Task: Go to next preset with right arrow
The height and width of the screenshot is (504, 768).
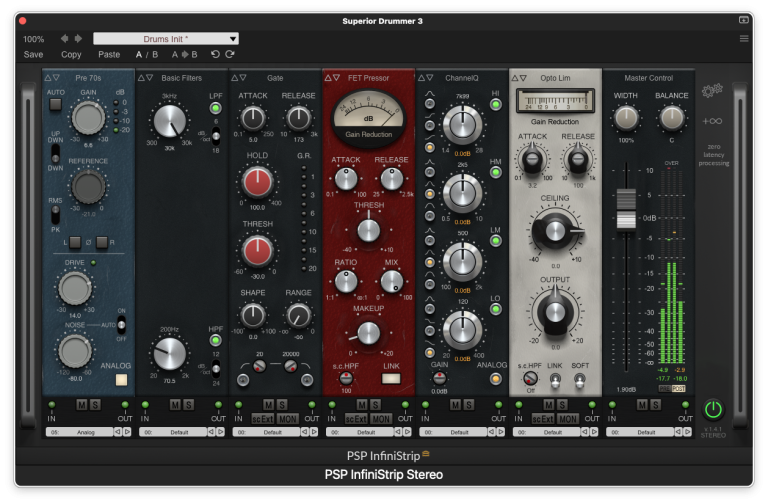Action: [78, 38]
